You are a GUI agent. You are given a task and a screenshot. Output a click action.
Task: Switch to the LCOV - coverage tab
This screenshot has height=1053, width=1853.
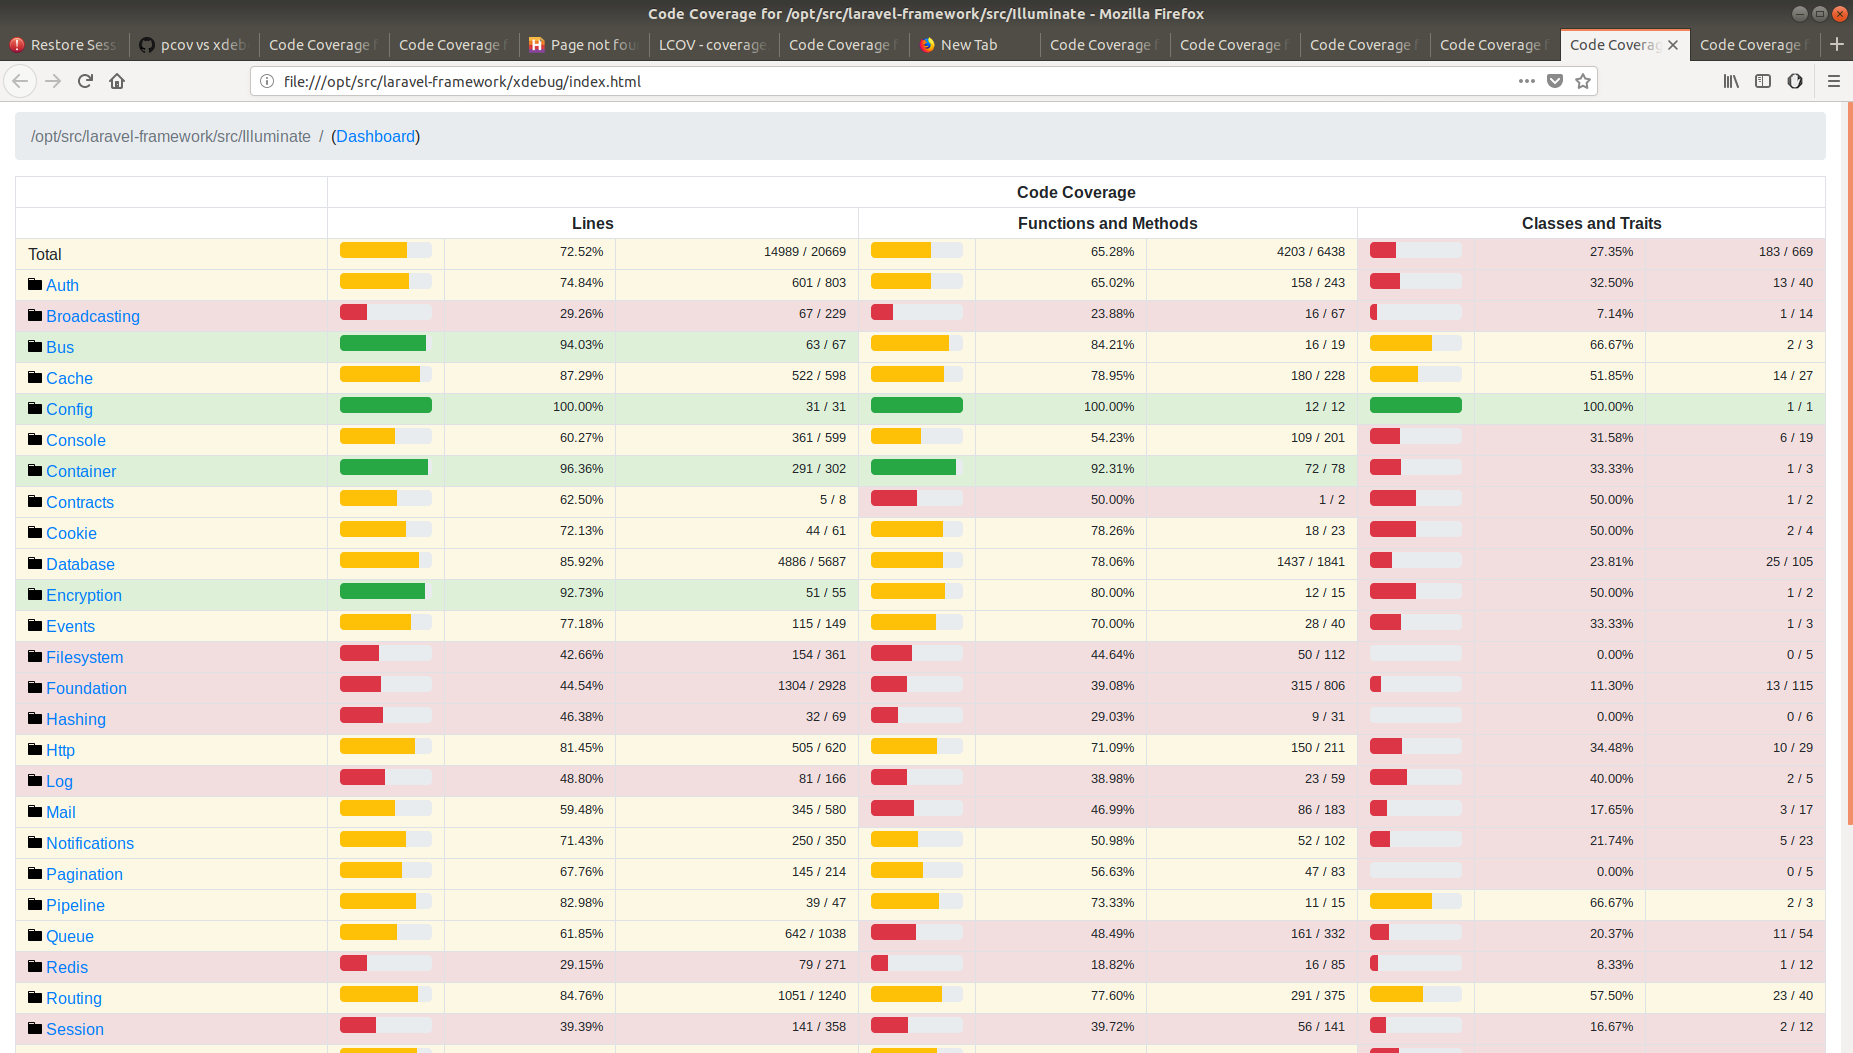point(714,45)
